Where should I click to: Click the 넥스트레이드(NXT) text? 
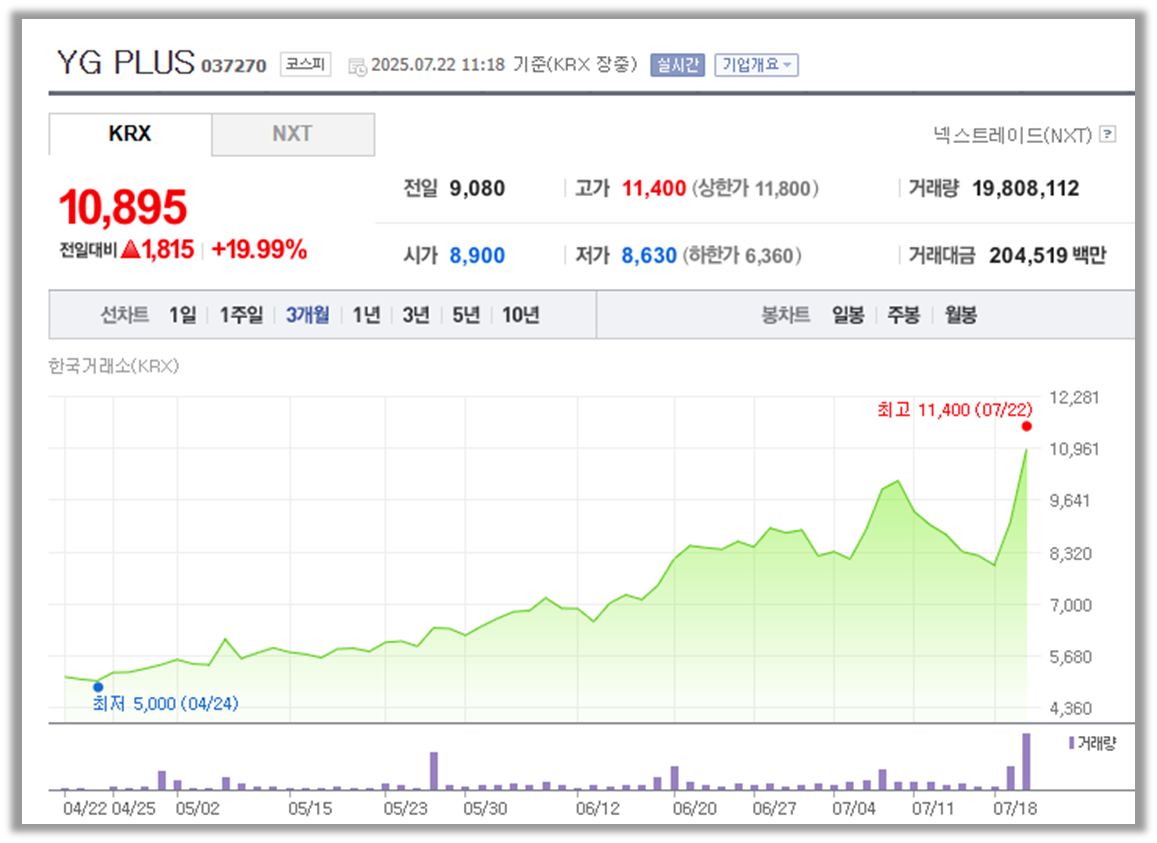(1012, 135)
